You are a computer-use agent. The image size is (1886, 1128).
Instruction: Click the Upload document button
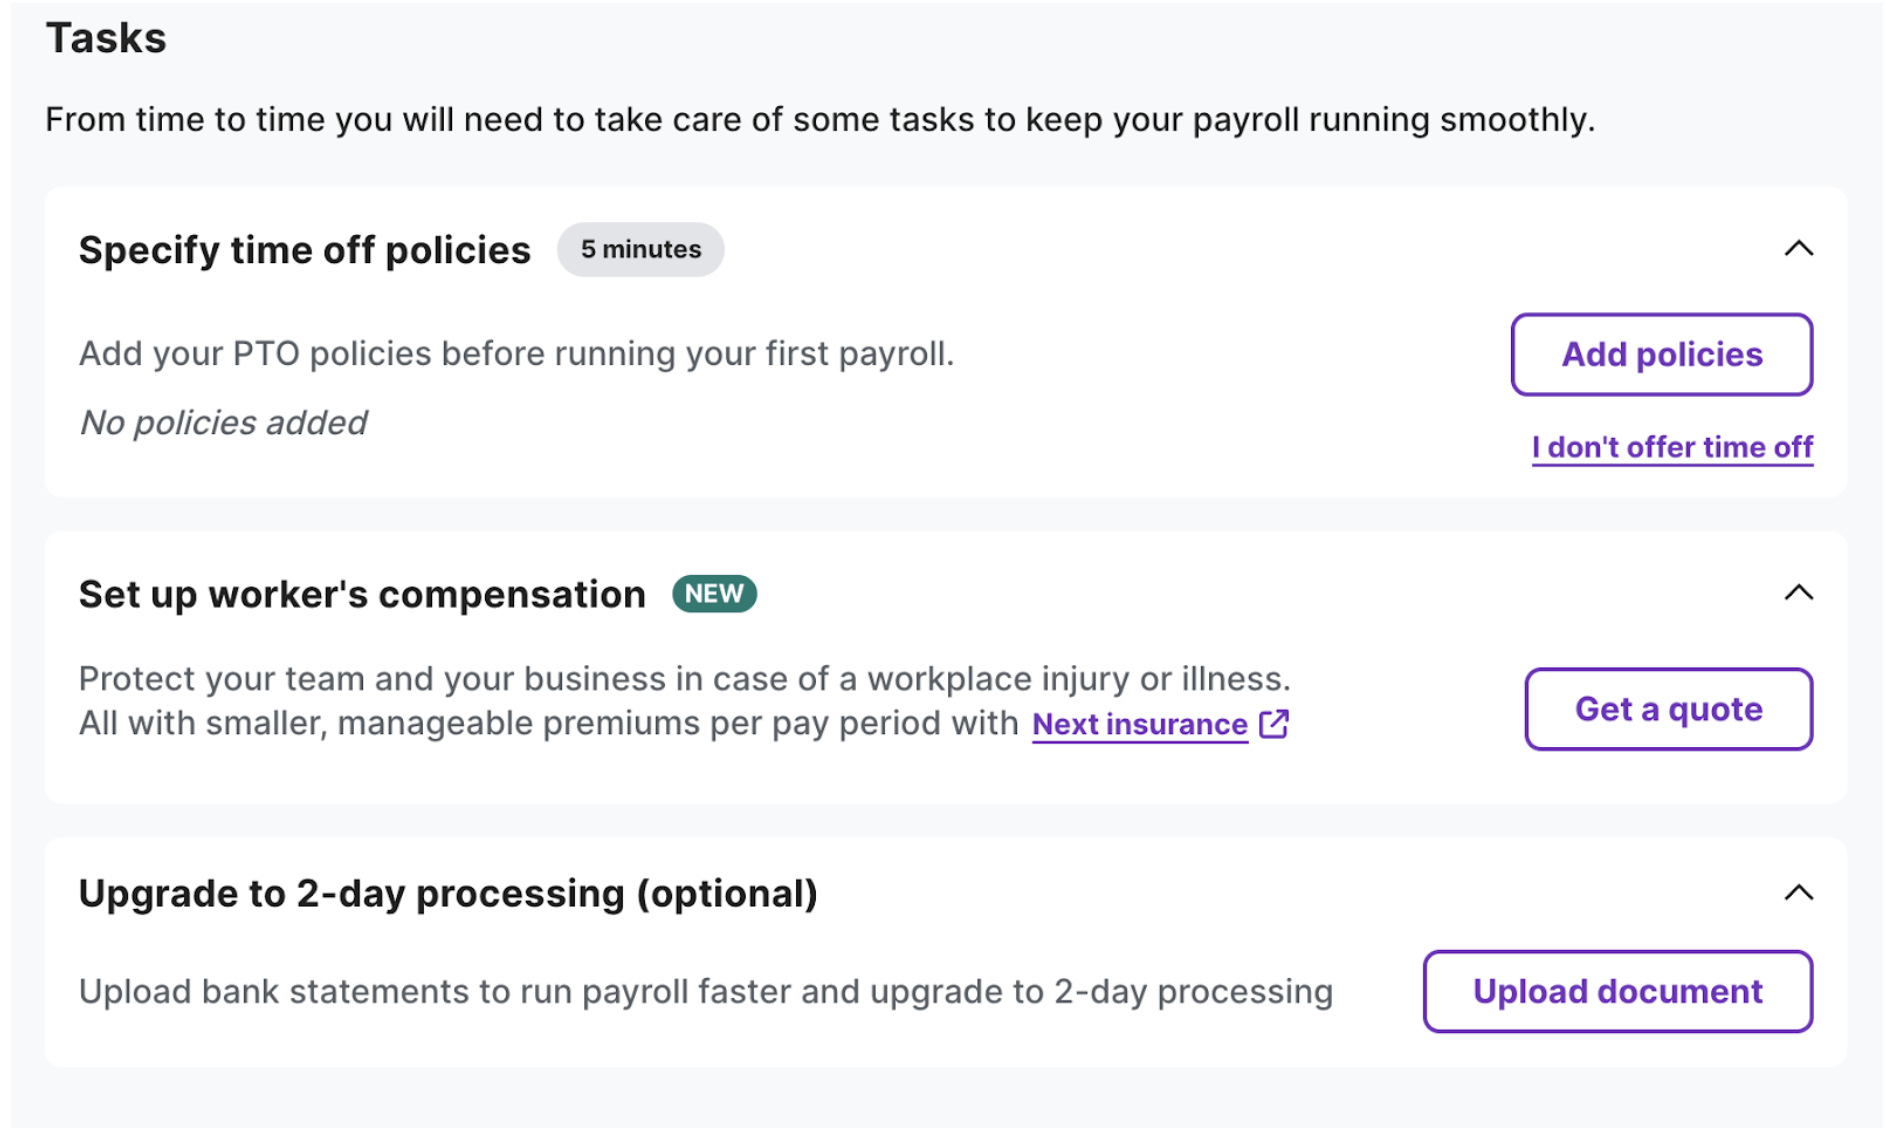[1616, 991]
